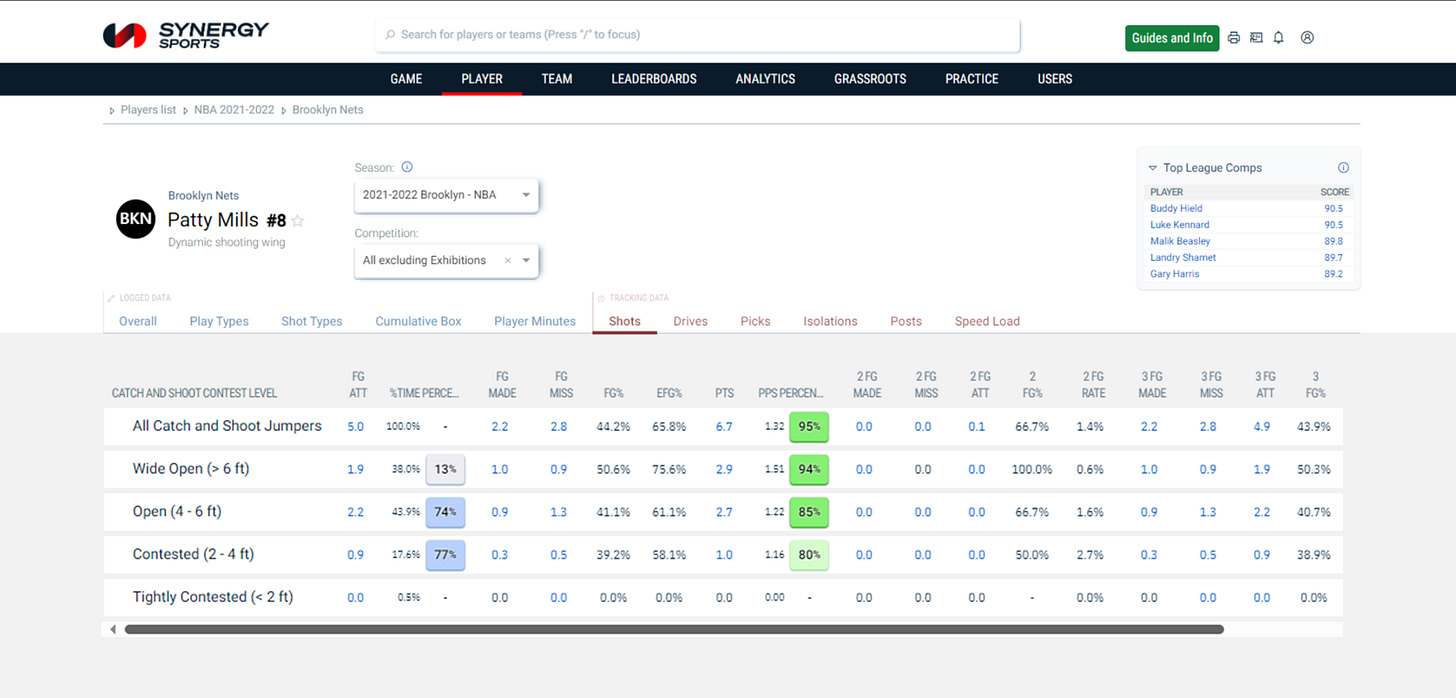1456x698 pixels.
Task: Click 1.9 FG ATT in Wide Open row
Action: (355, 469)
